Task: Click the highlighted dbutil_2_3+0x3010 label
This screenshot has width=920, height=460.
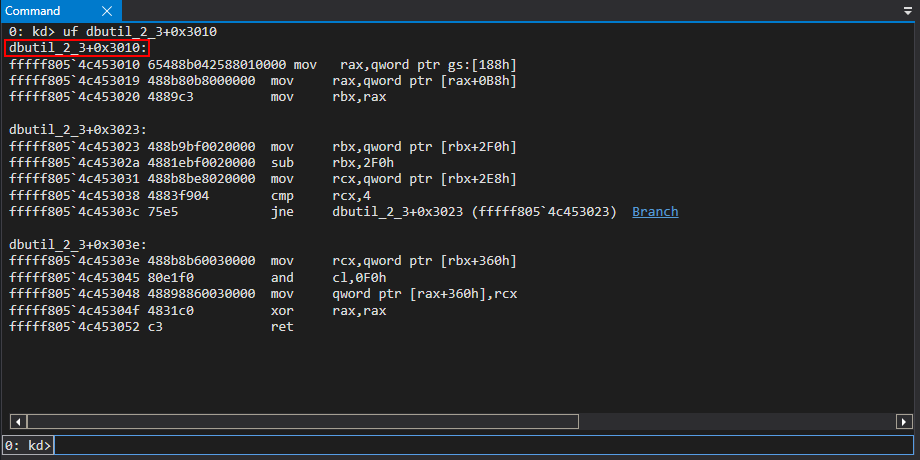Action: point(78,48)
